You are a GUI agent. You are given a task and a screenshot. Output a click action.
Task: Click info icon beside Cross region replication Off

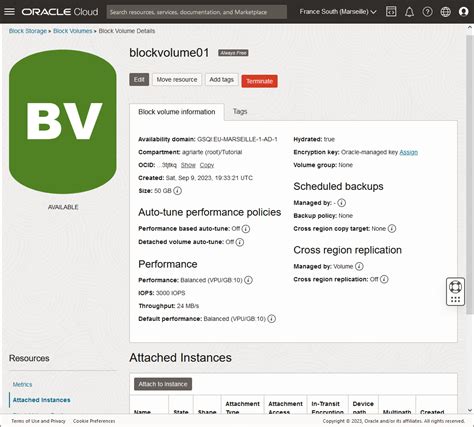(384, 279)
